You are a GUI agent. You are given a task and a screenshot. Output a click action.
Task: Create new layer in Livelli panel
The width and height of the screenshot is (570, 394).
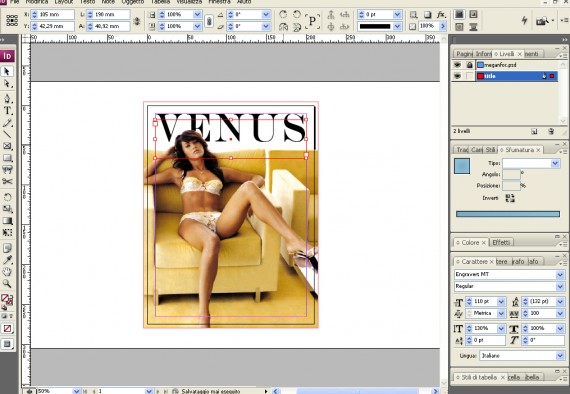[534, 132]
